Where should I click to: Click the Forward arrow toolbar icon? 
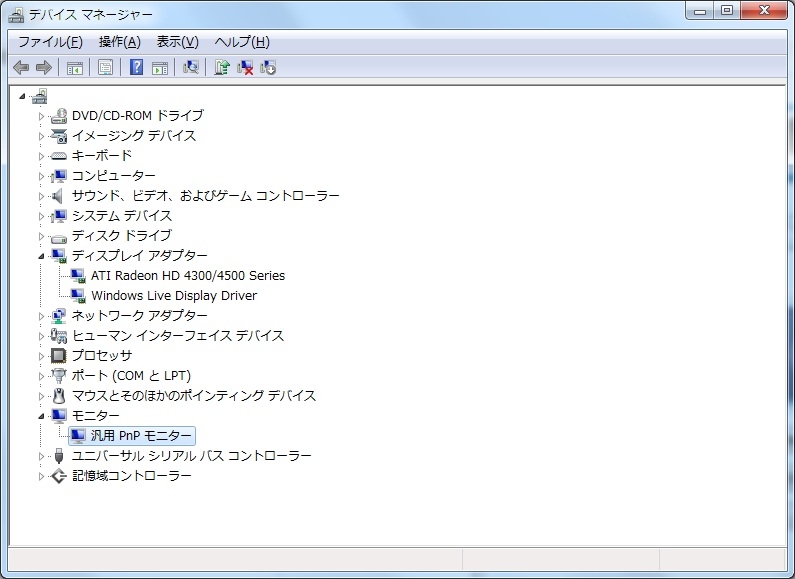(x=44, y=67)
